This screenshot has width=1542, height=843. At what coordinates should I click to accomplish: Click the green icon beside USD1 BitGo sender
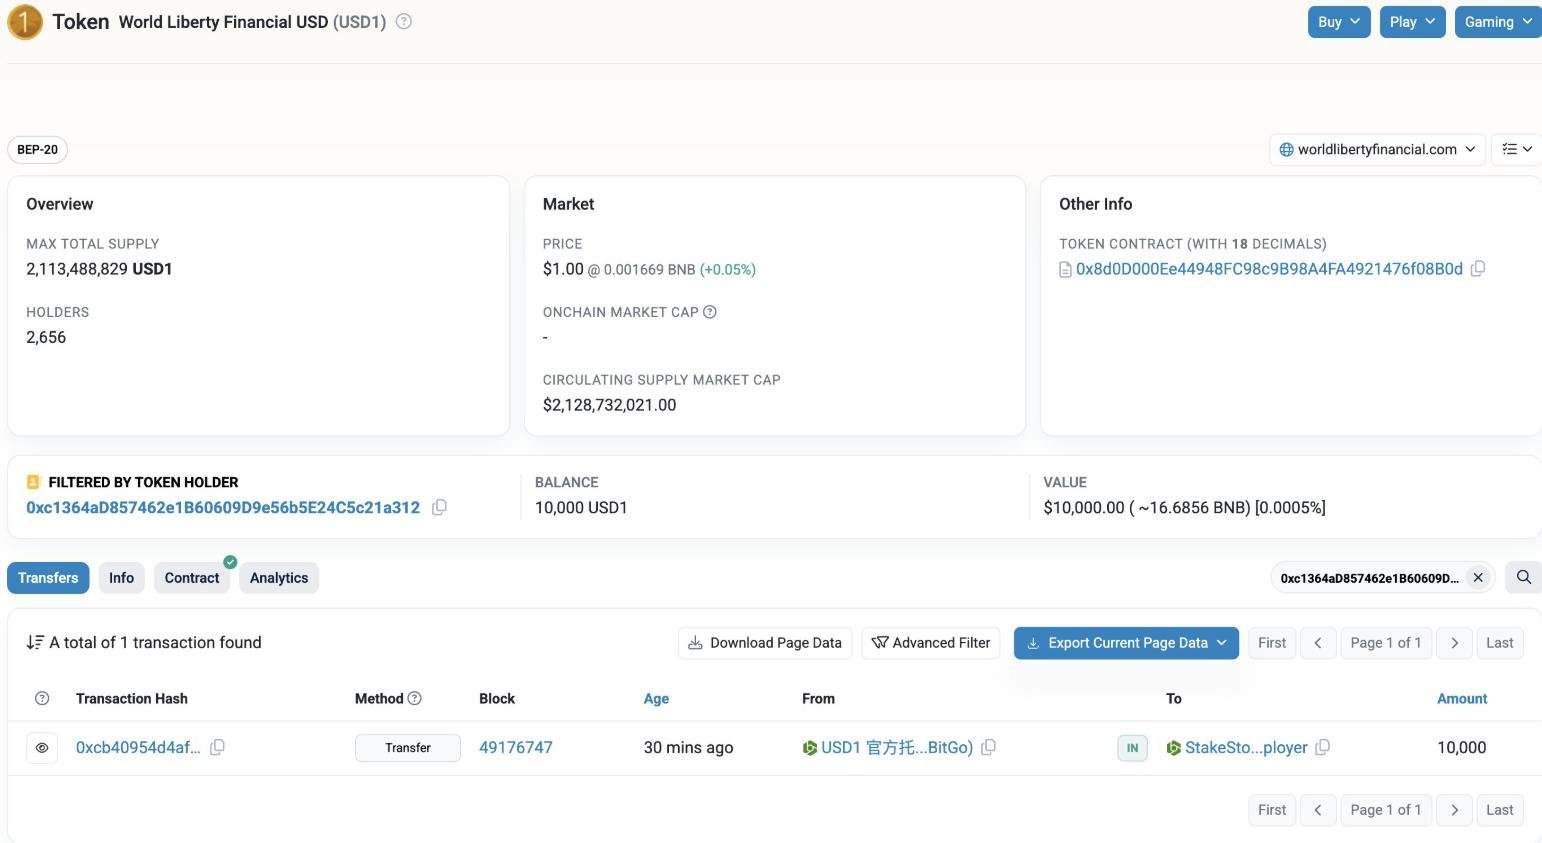point(810,747)
